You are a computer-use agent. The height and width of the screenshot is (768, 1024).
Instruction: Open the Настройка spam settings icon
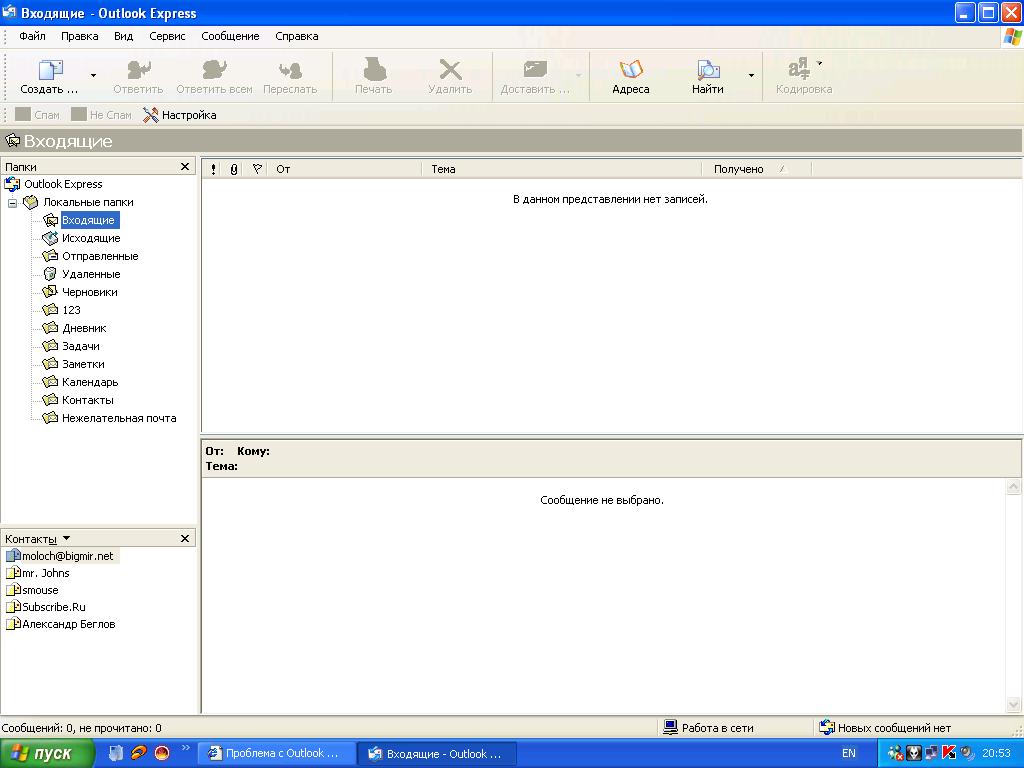tap(152, 115)
